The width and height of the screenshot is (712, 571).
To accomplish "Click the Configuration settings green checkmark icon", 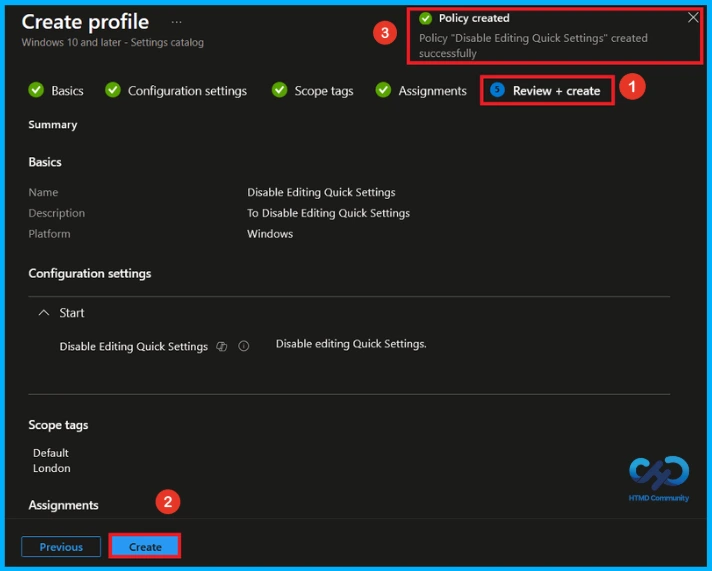I will click(x=113, y=90).
